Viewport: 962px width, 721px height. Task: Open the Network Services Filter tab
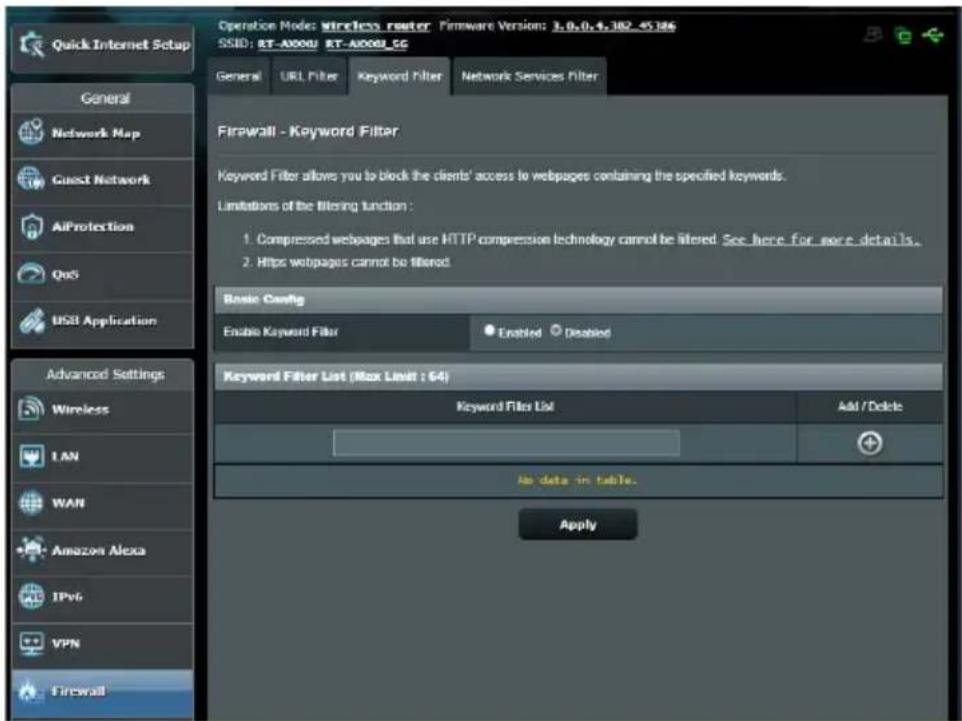(x=529, y=76)
